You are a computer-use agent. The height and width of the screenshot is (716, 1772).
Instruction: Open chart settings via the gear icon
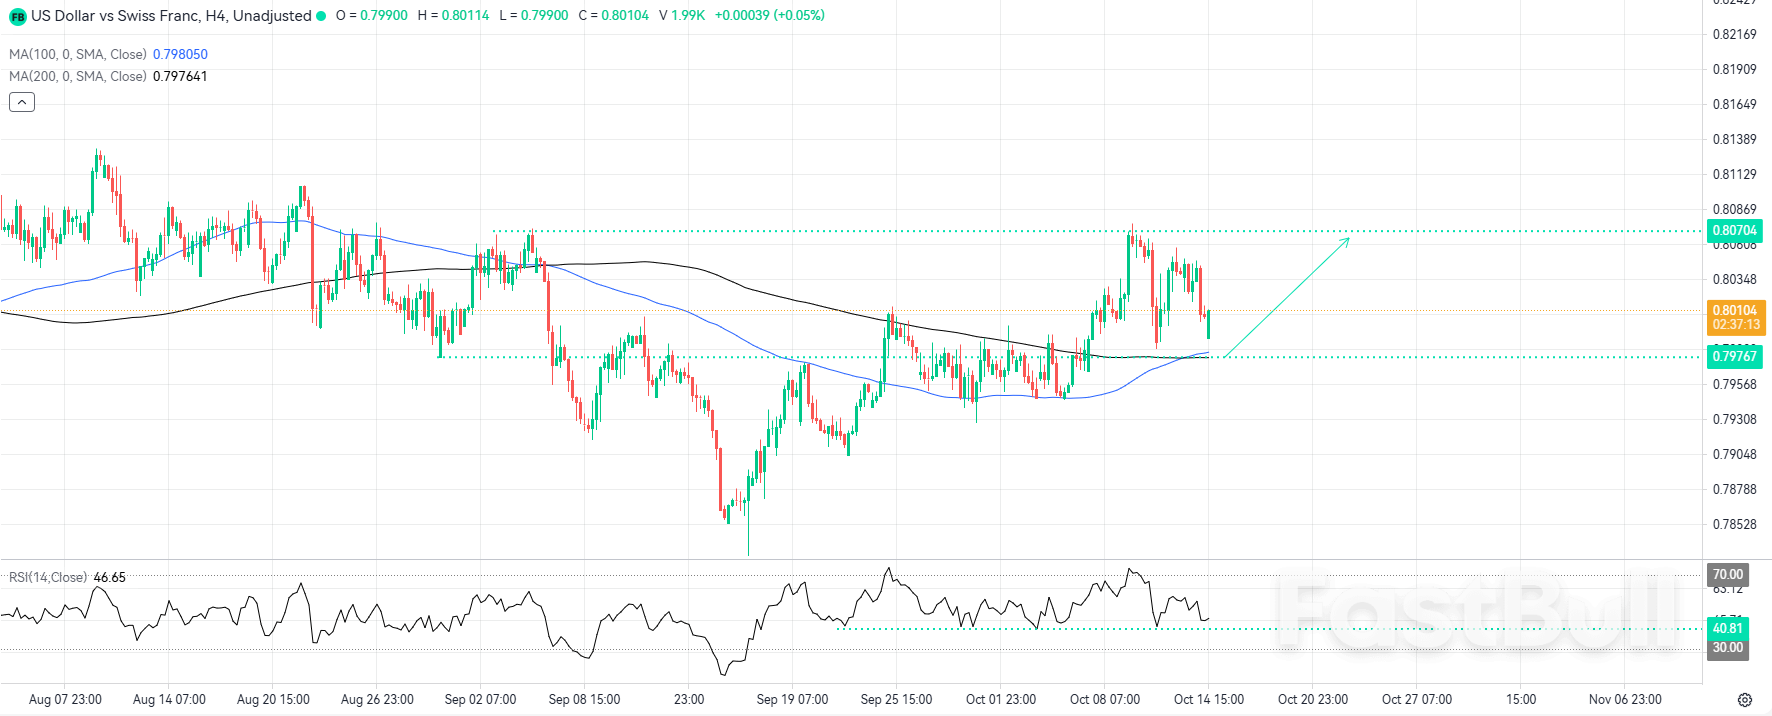click(1745, 700)
